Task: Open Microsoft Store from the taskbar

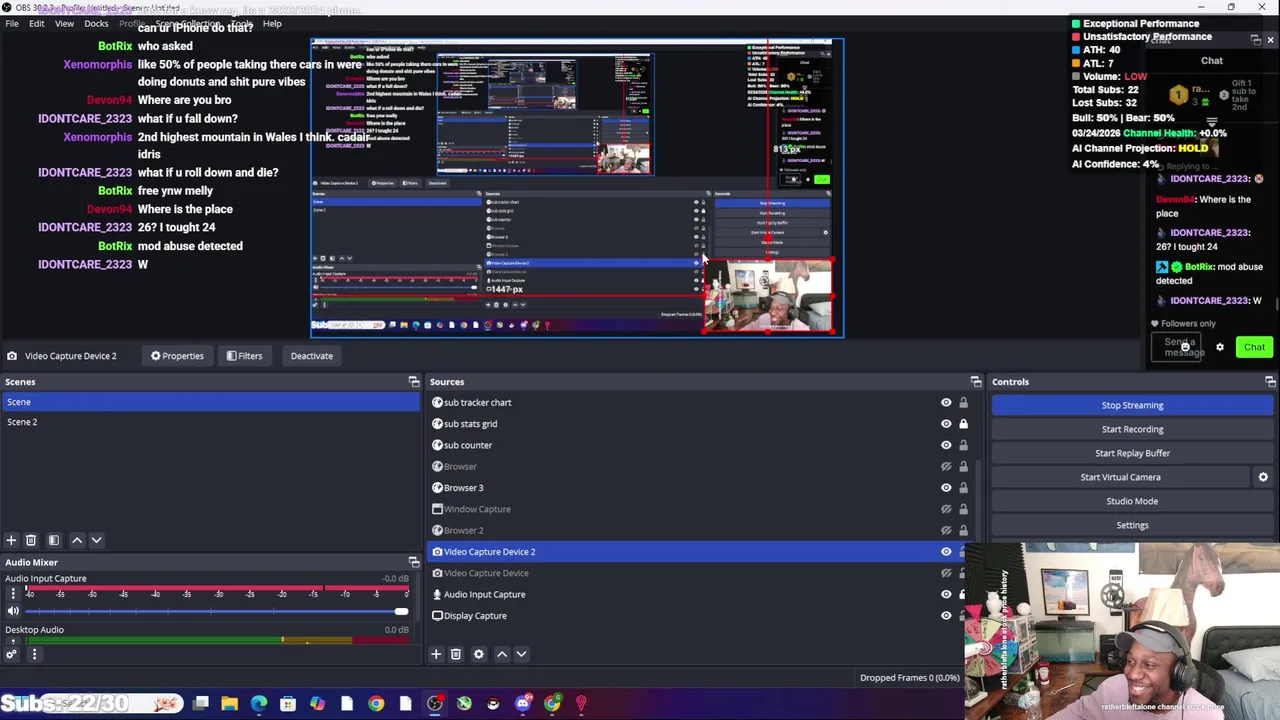Action: coord(288,704)
